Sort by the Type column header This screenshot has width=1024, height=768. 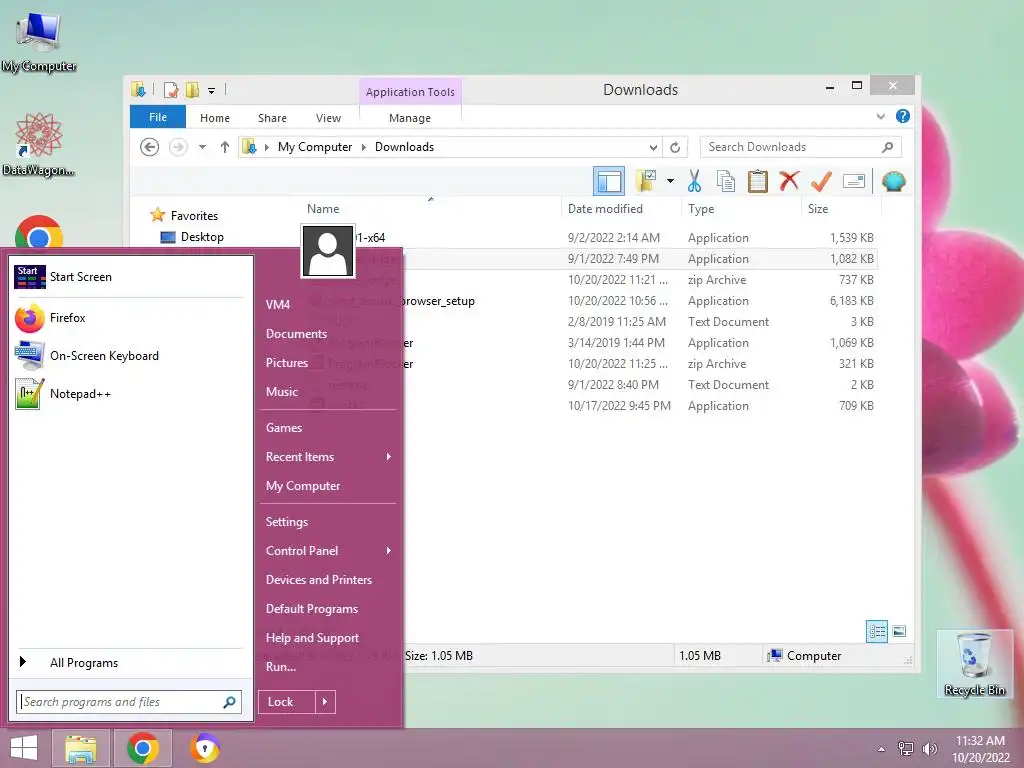(701, 208)
